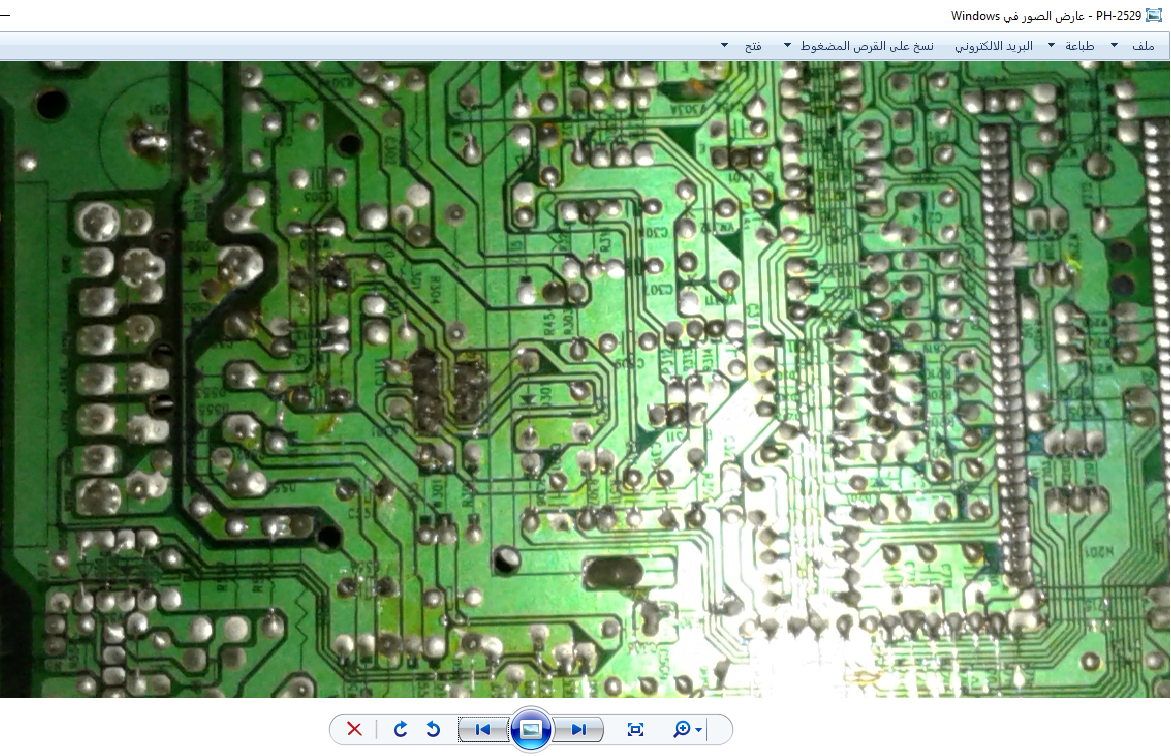This screenshot has height=756, width=1171.
Task: Expand the arrow next to نسخ على القرص المضغوط
Action: click(x=787, y=46)
